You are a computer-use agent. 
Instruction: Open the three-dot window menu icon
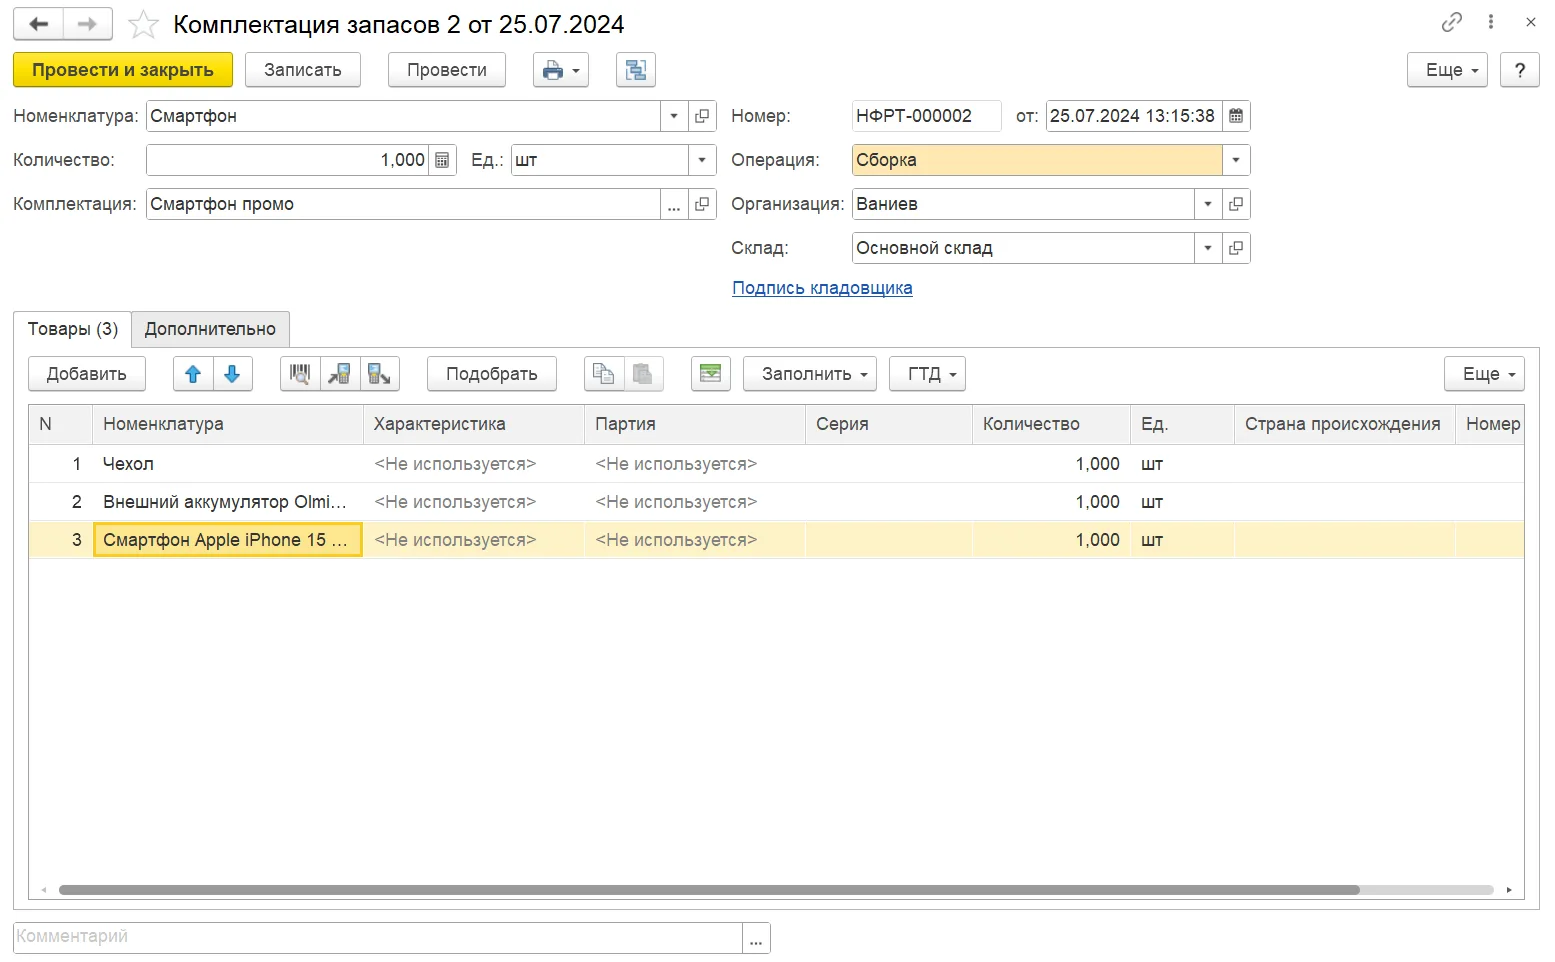(x=1491, y=22)
